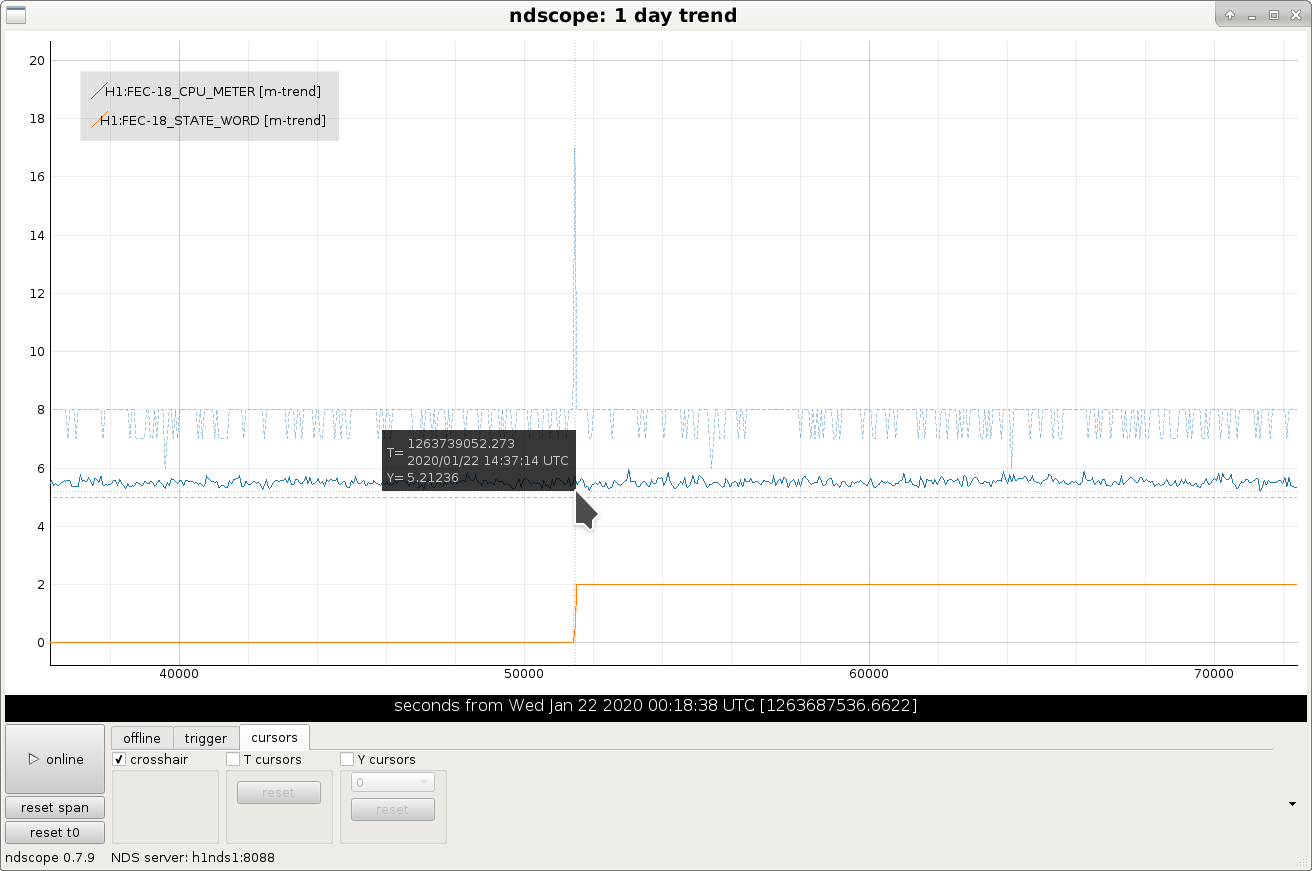The width and height of the screenshot is (1312, 871).
Task: Disable the crosshair checkbox
Action: (120, 760)
